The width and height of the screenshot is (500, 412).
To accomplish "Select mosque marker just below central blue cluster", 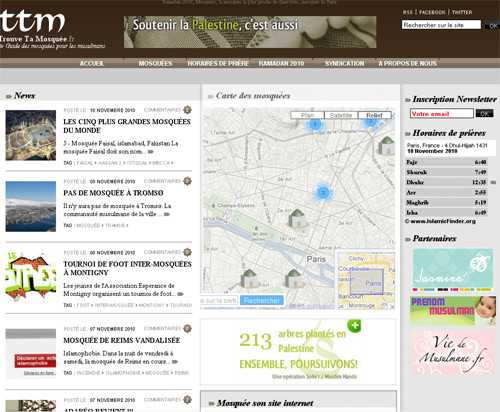I will point(297,218).
